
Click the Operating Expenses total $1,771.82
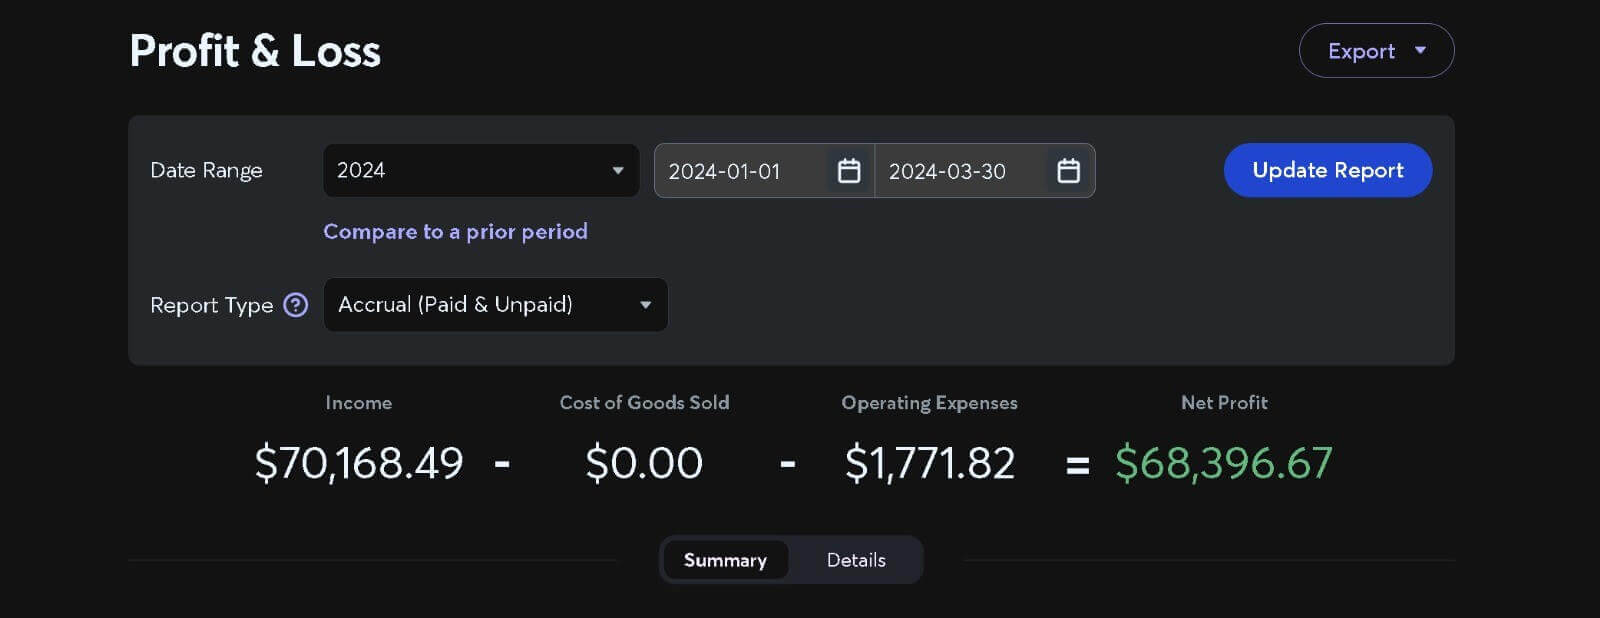tap(930, 463)
